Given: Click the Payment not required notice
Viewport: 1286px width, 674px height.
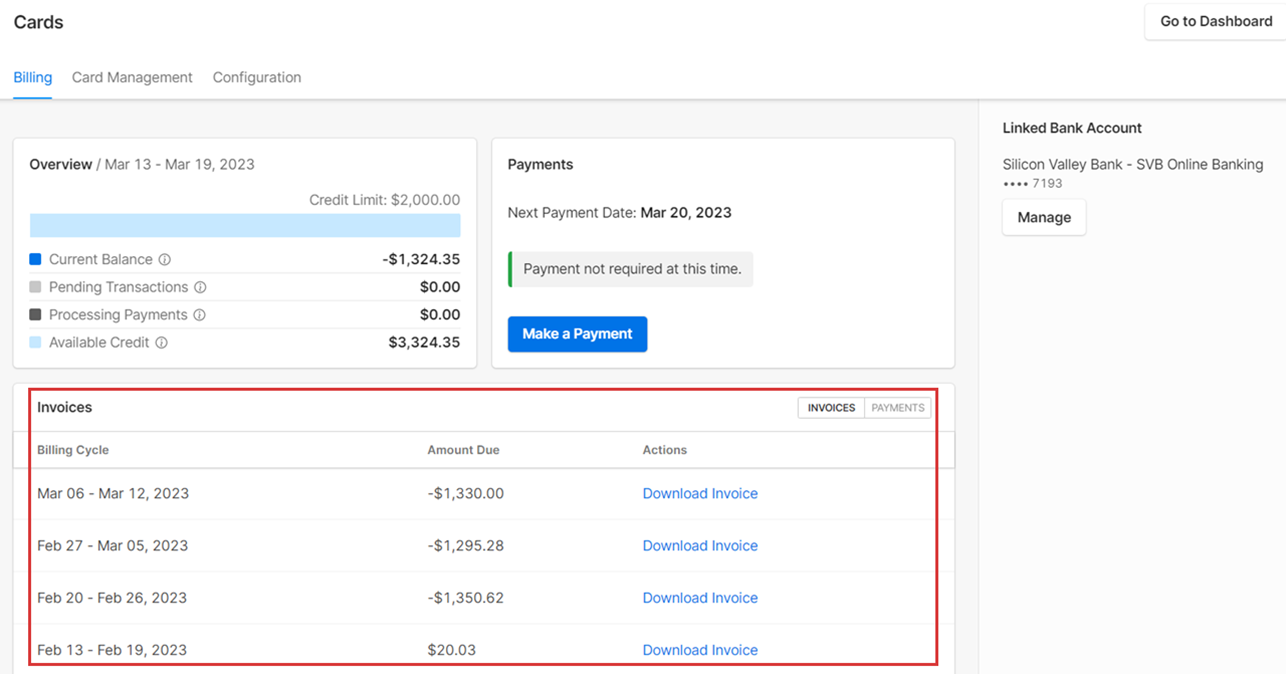Looking at the screenshot, I should click(x=631, y=269).
